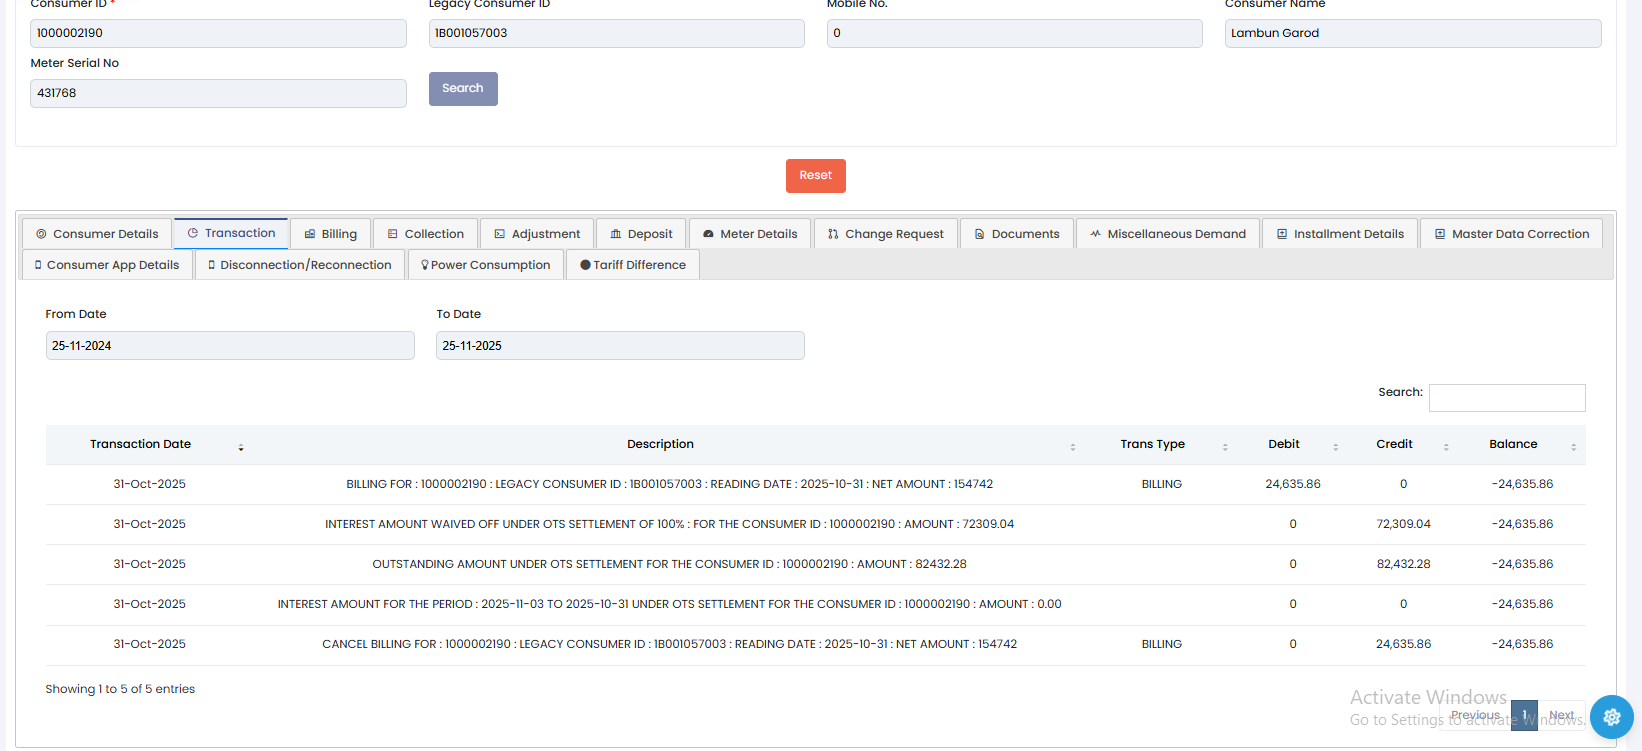Focus the Consumer ID field
The image size is (1642, 751).
click(218, 33)
